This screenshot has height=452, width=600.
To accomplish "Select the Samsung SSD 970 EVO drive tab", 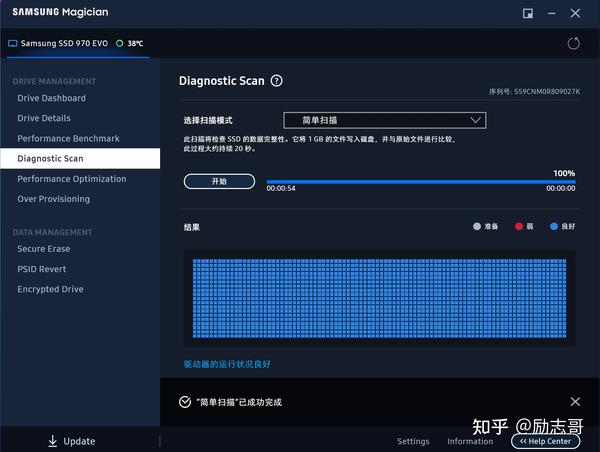I will tap(78, 43).
